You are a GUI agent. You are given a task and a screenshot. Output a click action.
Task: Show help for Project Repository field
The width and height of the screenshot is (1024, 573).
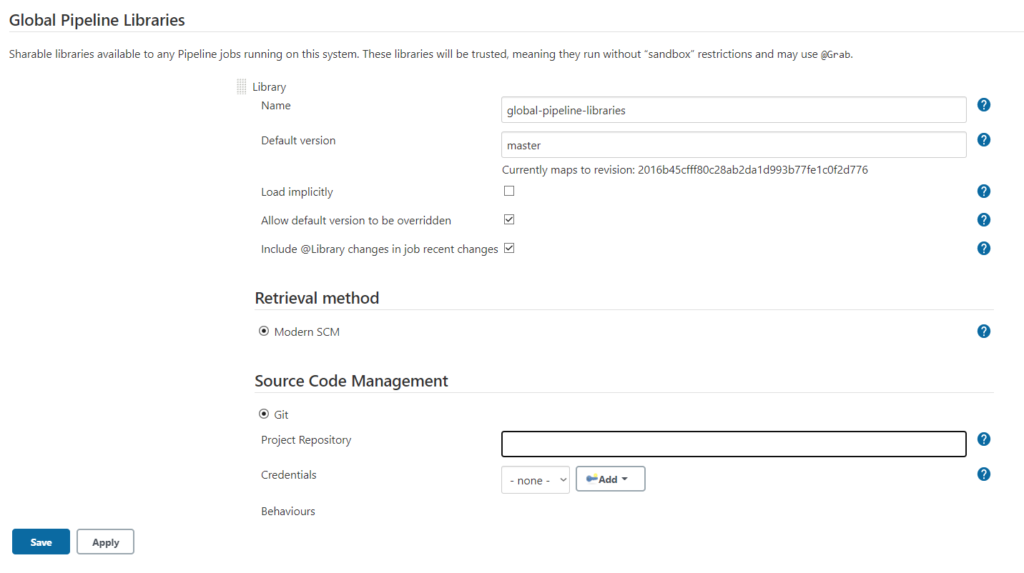pyautogui.click(x=983, y=439)
